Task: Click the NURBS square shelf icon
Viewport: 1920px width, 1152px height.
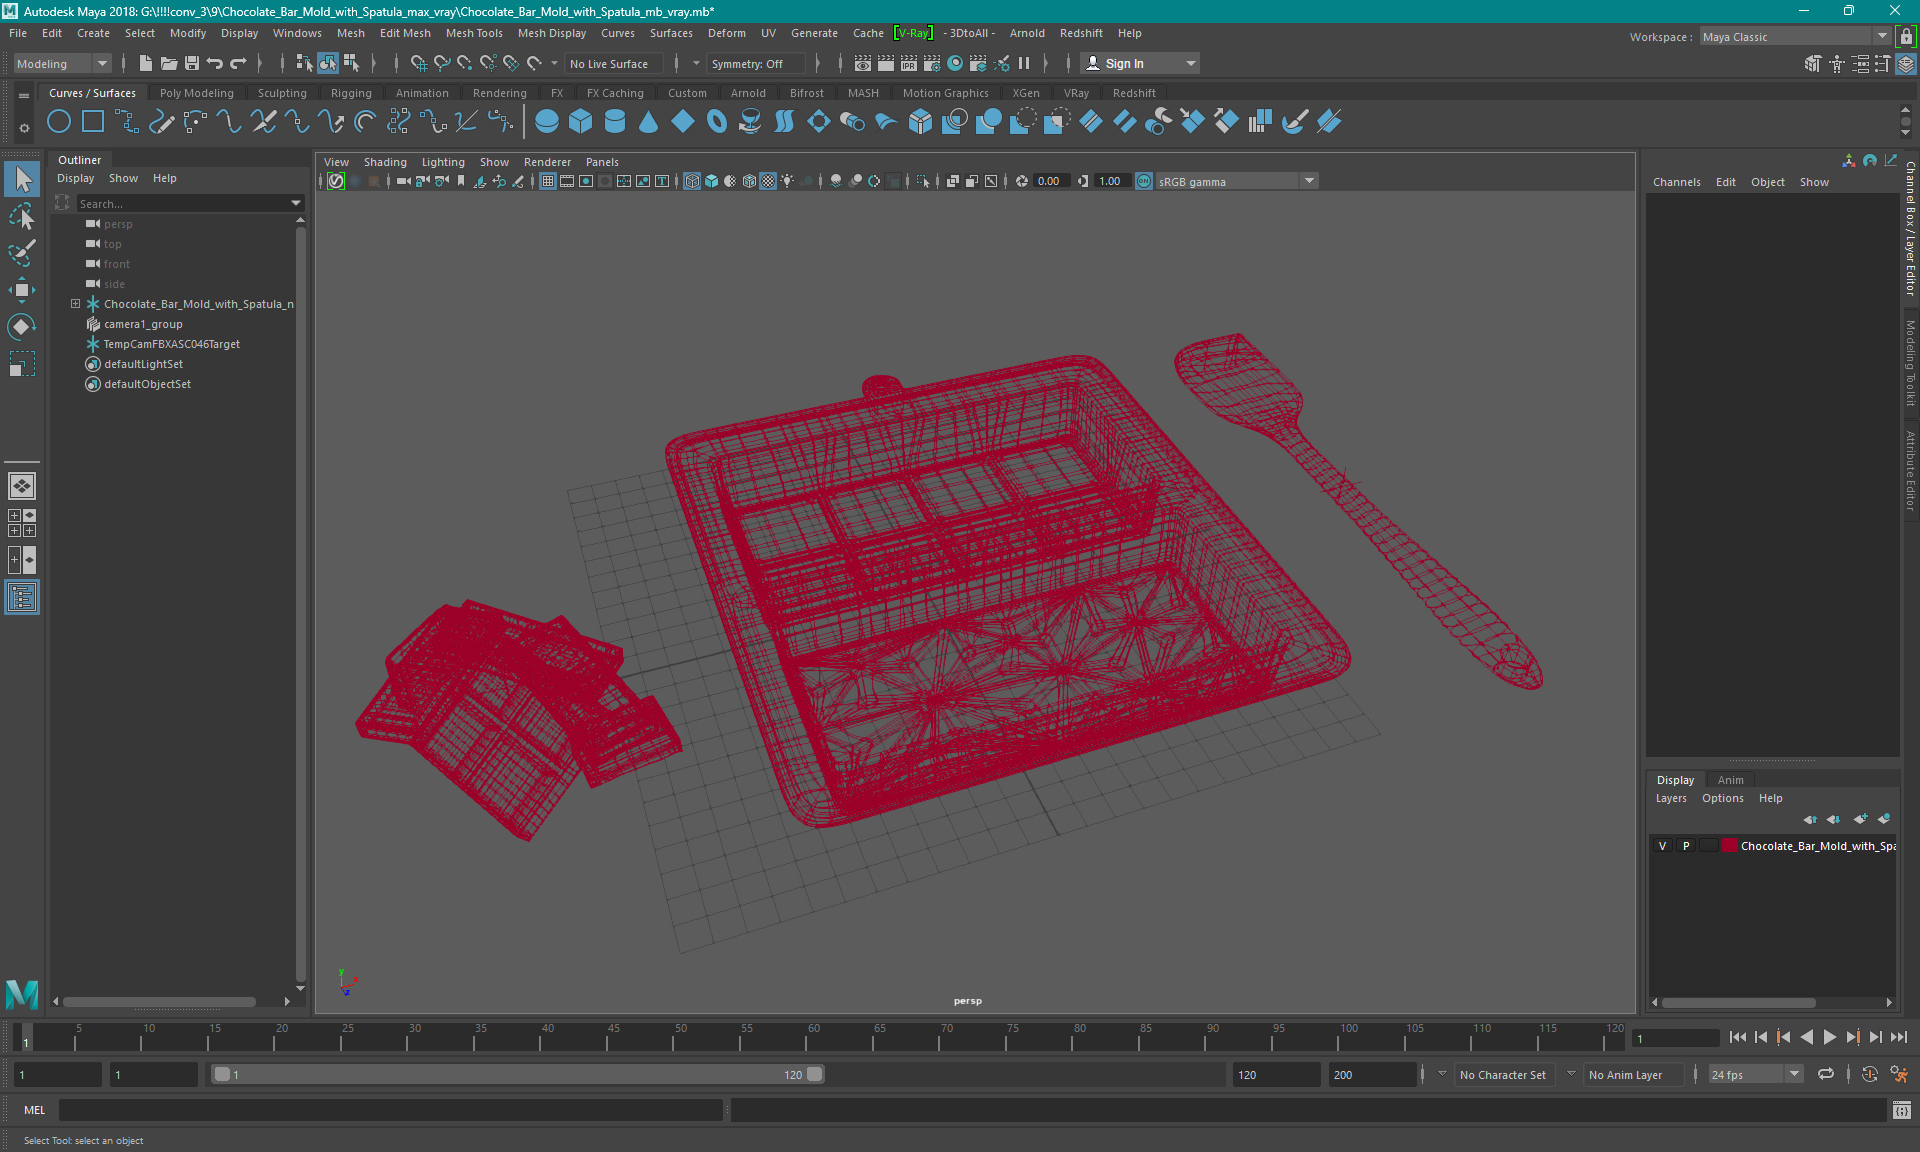Action: coord(93,122)
